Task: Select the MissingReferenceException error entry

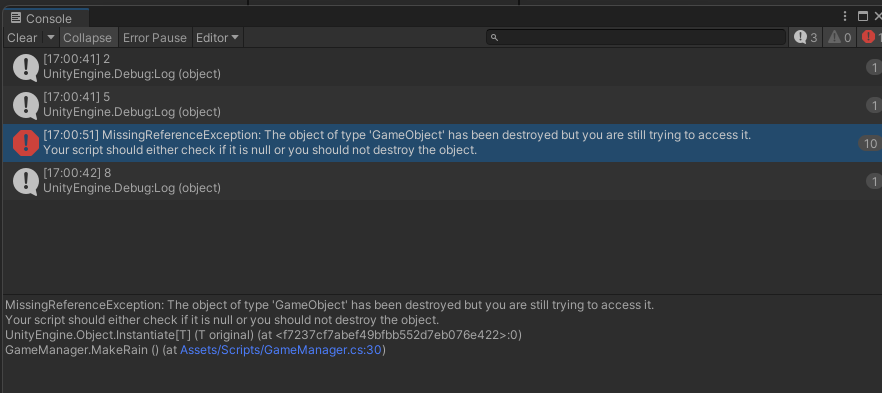Action: (442, 143)
